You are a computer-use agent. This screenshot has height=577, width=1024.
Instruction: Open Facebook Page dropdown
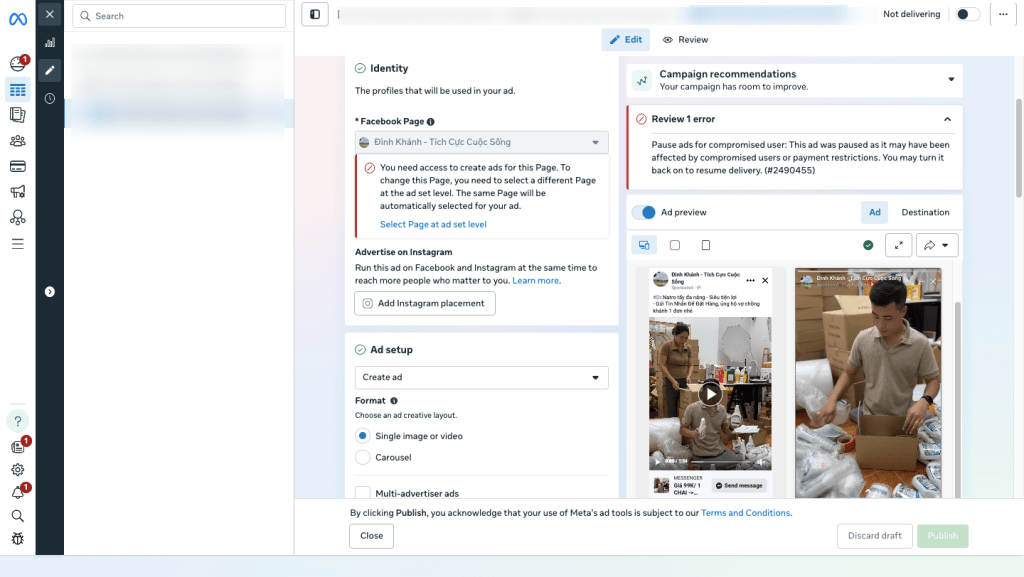coord(481,142)
